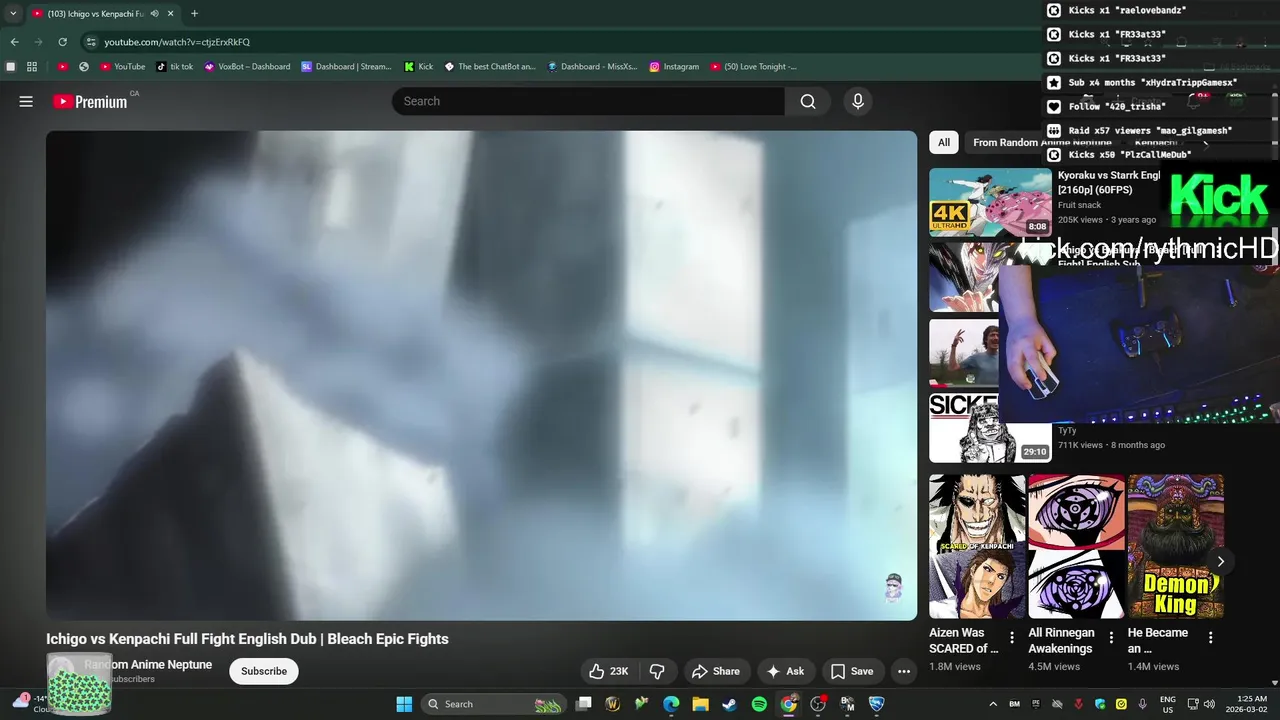1280x720 pixels.
Task: Reload the page with refresh icon
Action: tap(62, 42)
